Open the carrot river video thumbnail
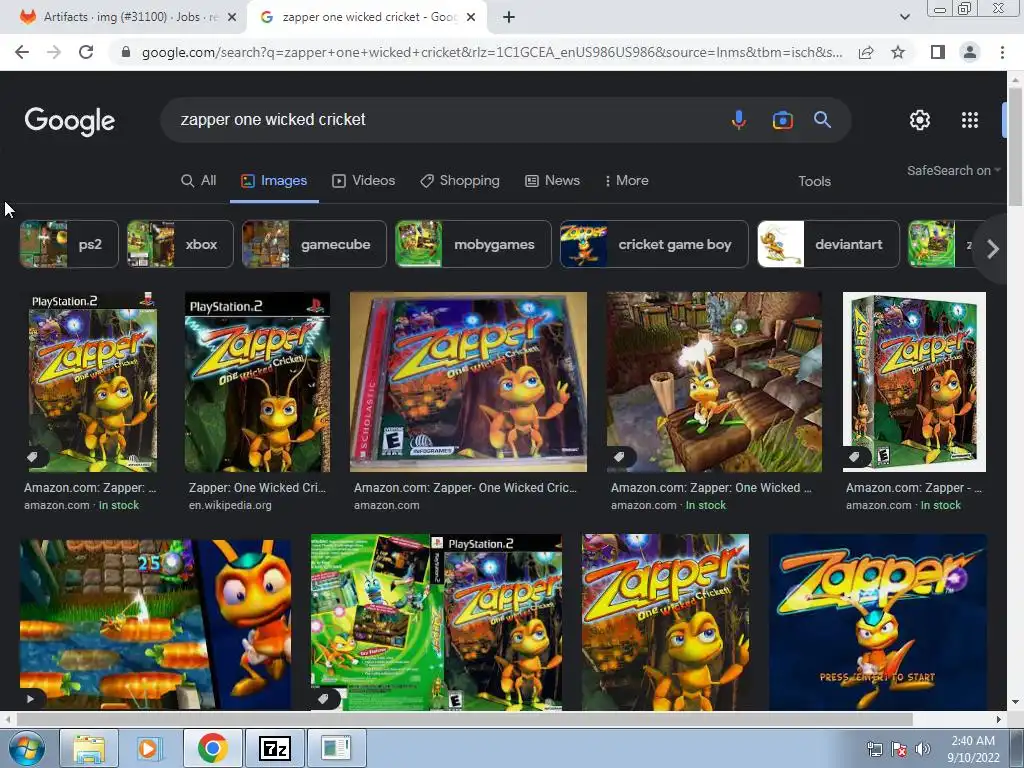The height and width of the screenshot is (768, 1024). (x=155, y=622)
